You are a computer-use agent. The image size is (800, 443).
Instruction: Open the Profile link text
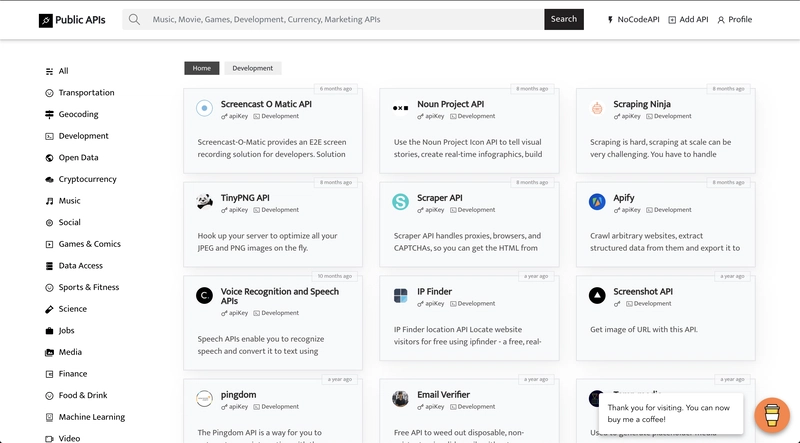click(x=740, y=19)
